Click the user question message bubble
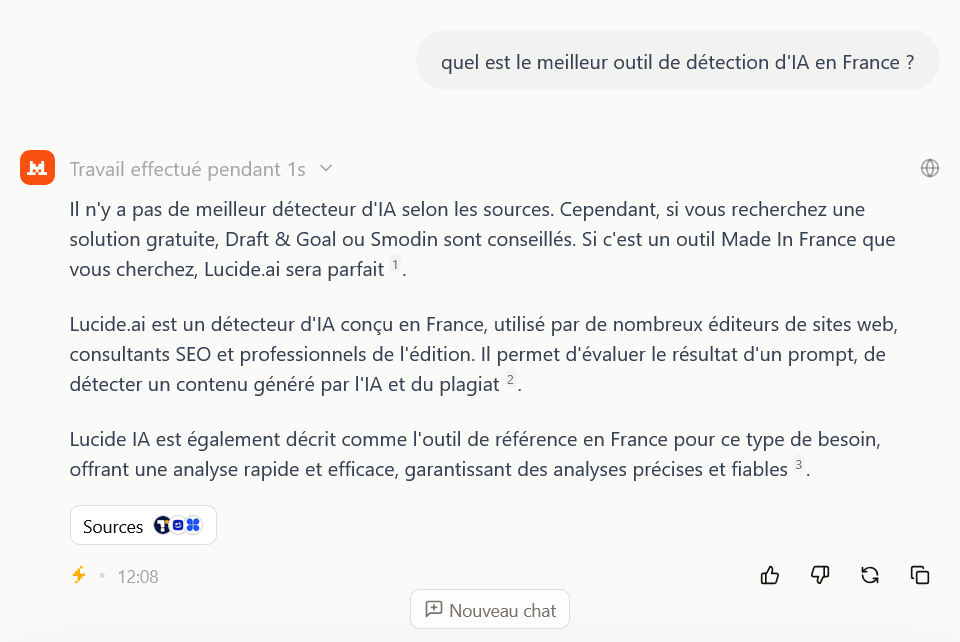The image size is (960, 642). point(677,62)
